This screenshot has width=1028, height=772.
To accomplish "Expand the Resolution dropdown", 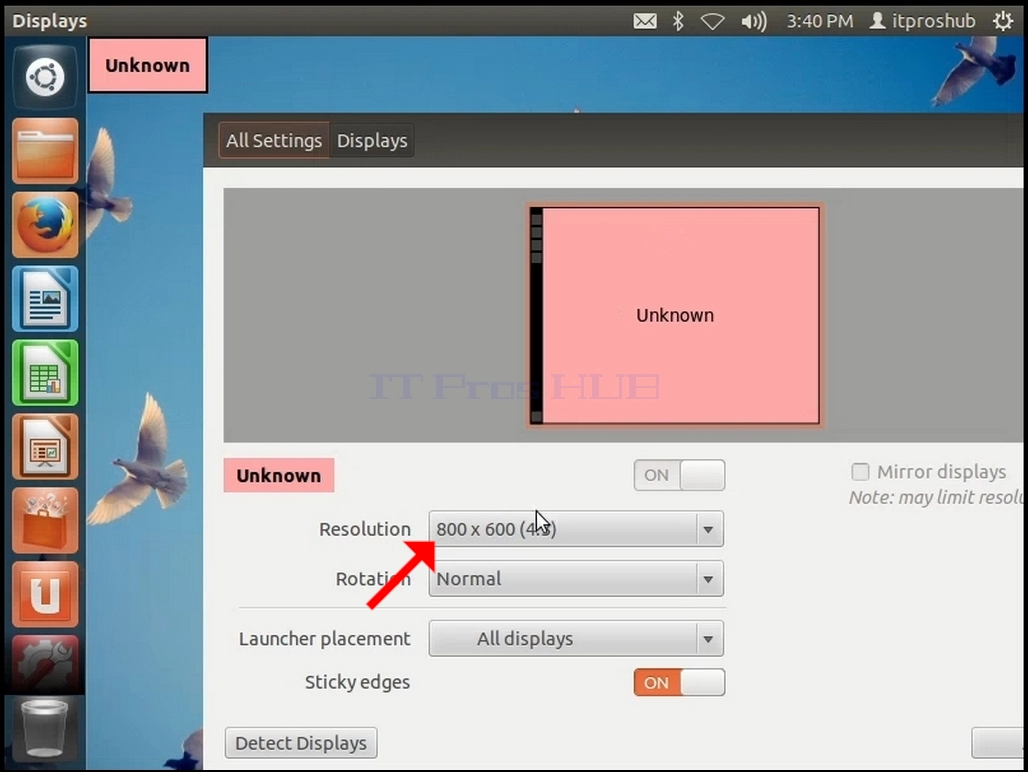I will pyautogui.click(x=576, y=529).
